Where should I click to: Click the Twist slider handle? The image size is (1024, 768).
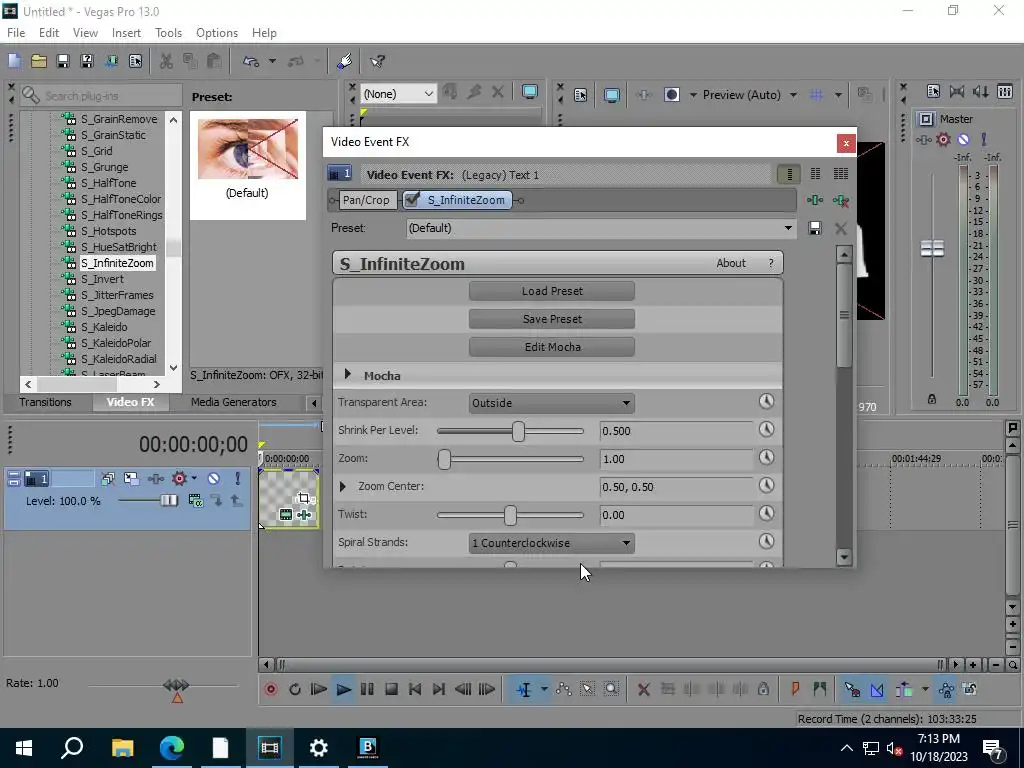pyautogui.click(x=510, y=515)
